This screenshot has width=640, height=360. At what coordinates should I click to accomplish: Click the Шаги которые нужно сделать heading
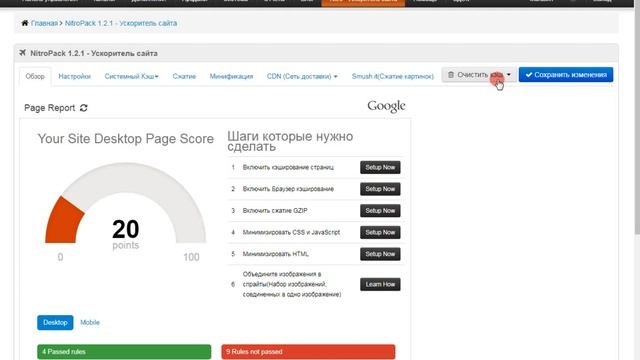(x=290, y=141)
